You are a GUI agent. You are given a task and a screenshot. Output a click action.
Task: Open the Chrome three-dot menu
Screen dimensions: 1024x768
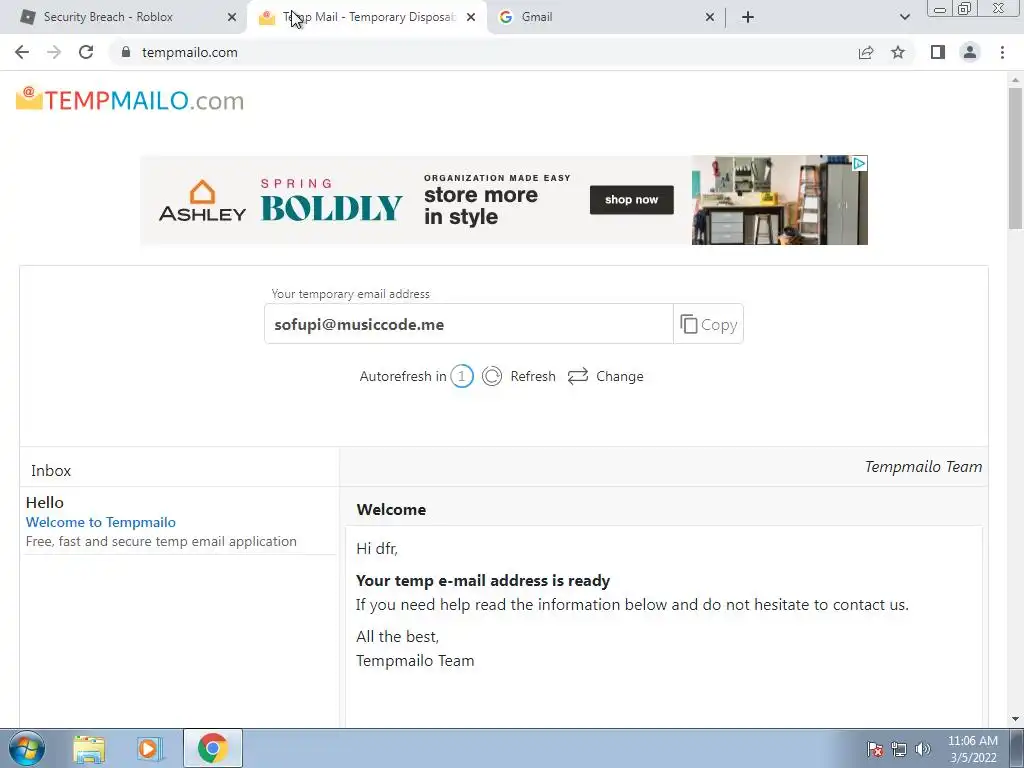coord(1002,52)
